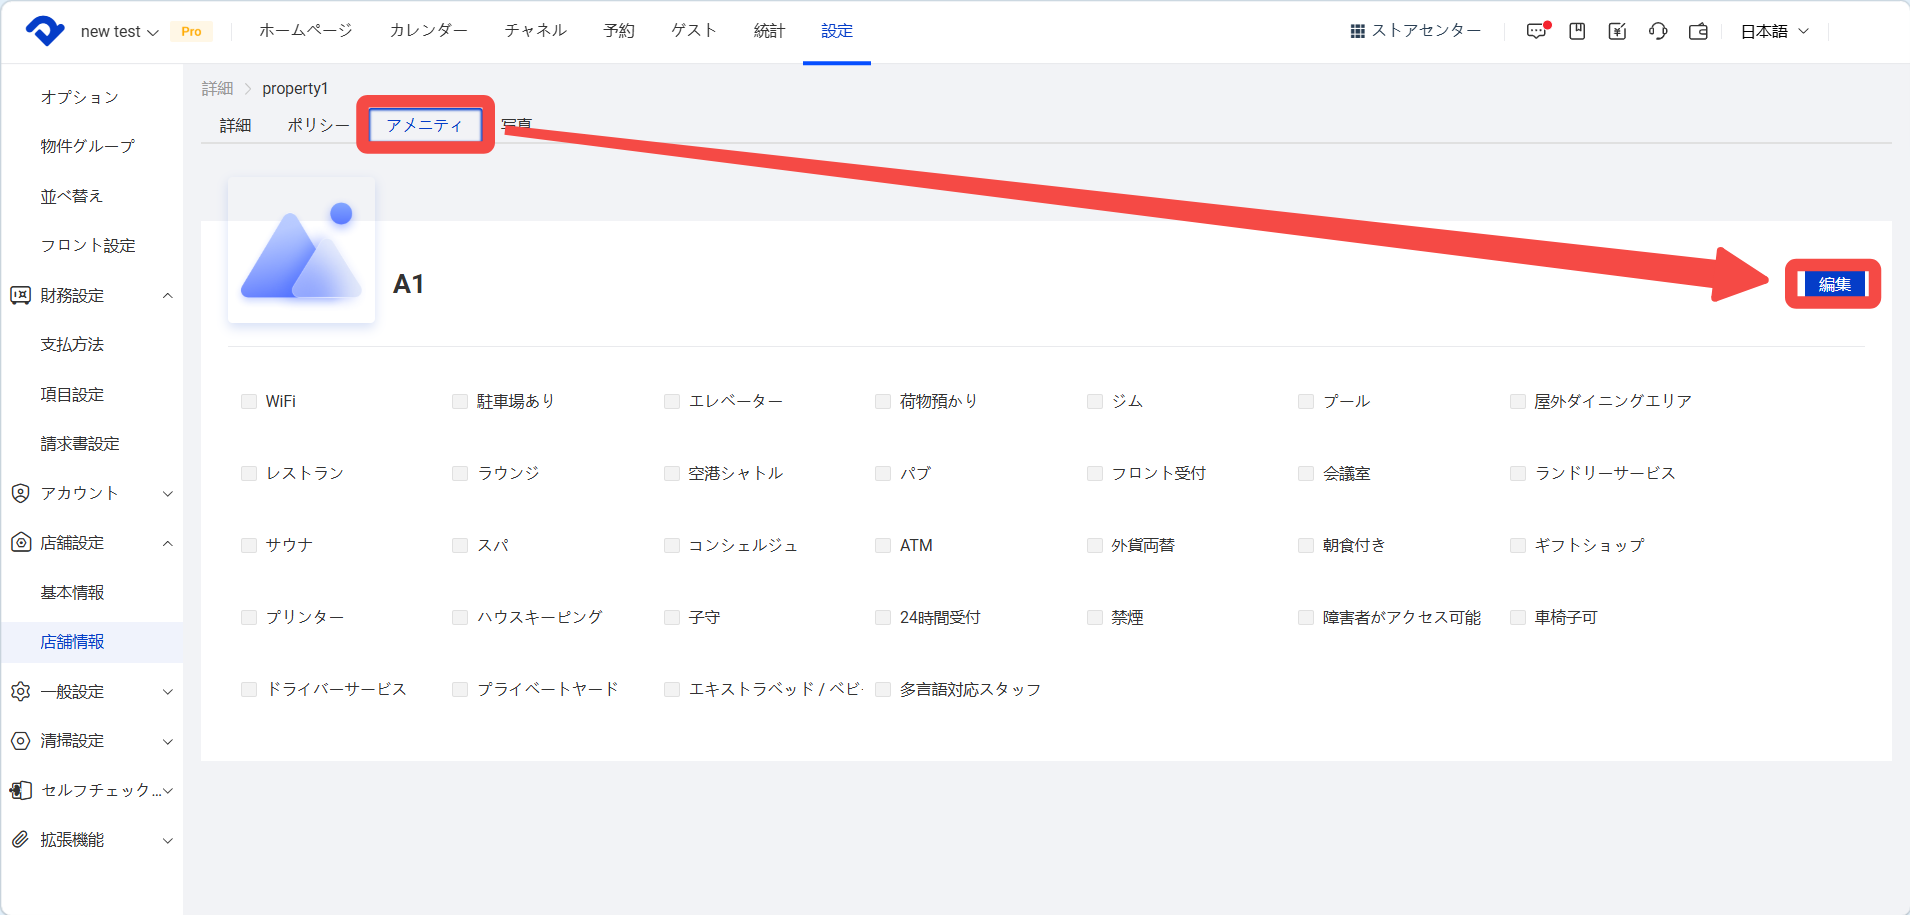Check the 駐車場あり checkbox
Image resolution: width=1910 pixels, height=915 pixels.
(x=460, y=401)
